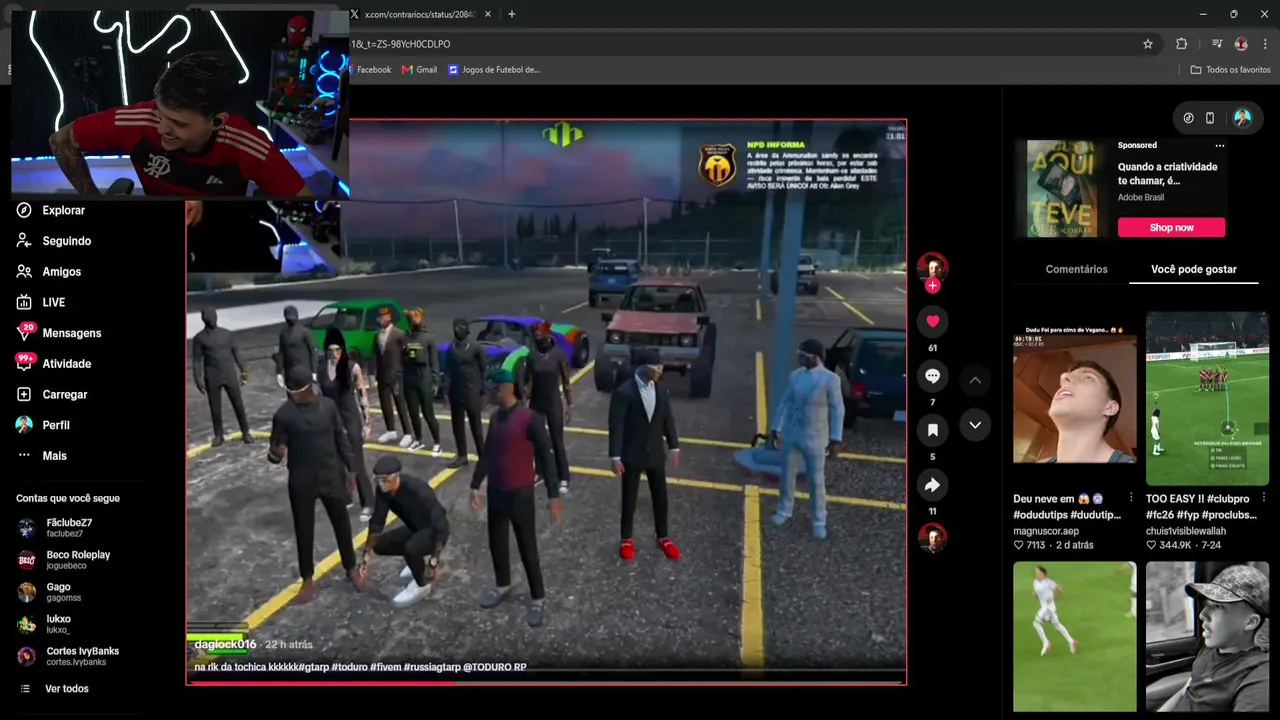
Task: Select the x.com/contrariocs browser tab
Action: pos(420,14)
